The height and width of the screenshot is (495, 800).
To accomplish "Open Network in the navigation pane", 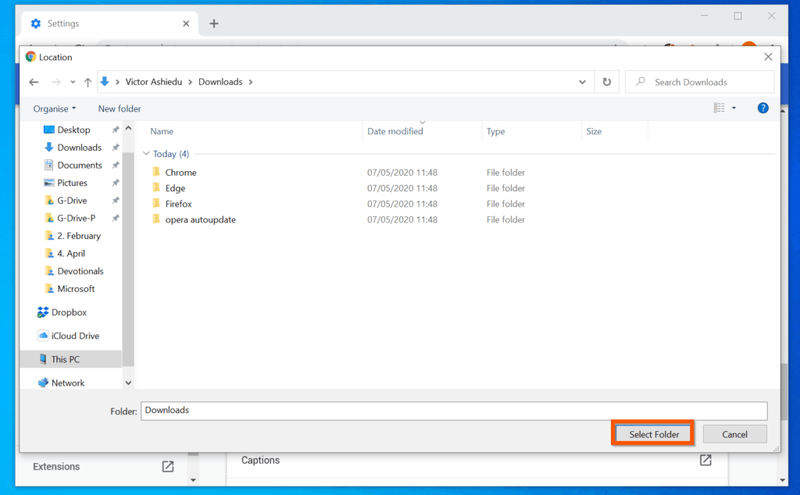I will tap(68, 383).
